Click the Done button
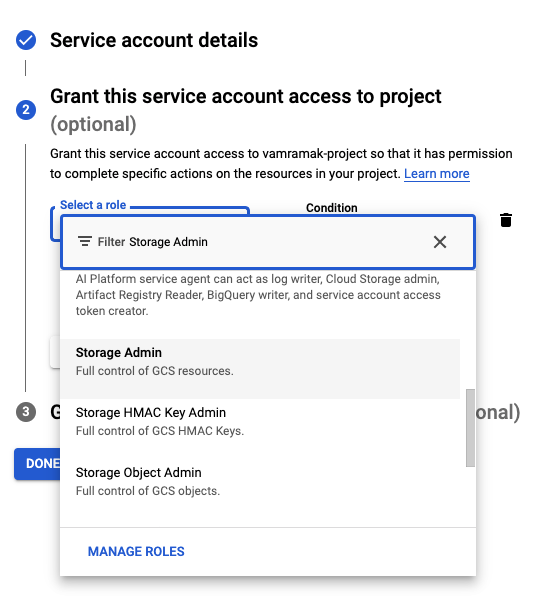 tap(37, 463)
